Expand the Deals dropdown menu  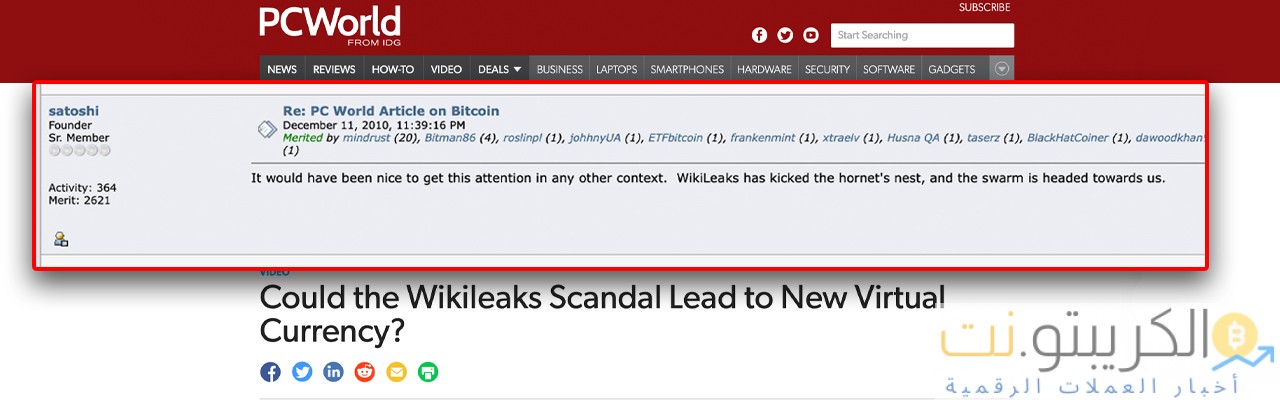coord(499,69)
